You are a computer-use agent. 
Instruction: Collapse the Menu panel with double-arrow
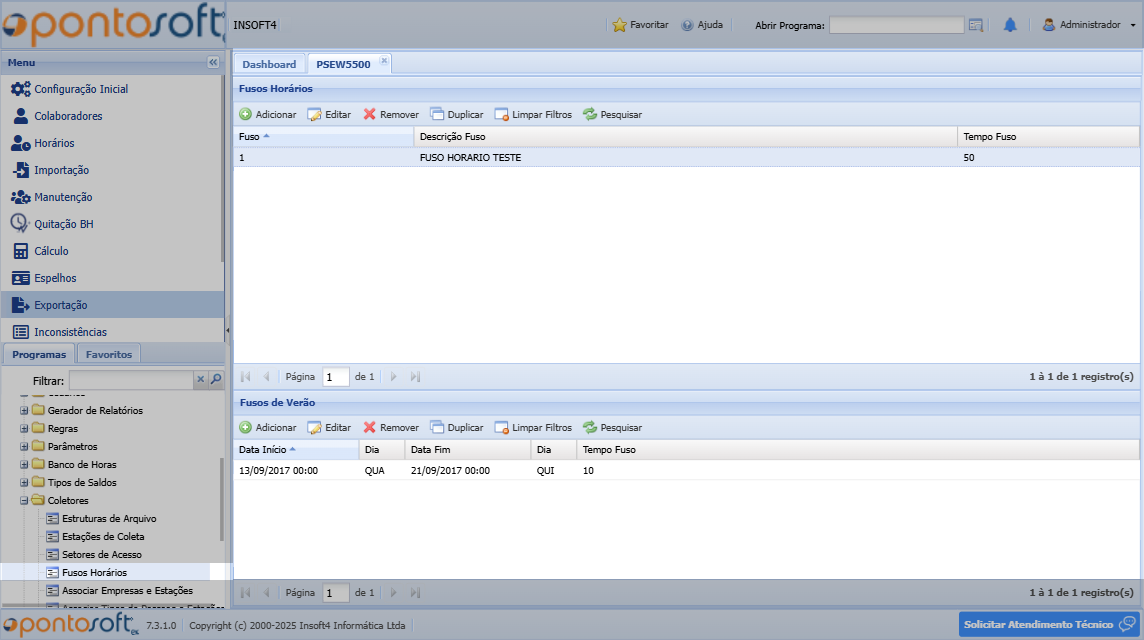click(213, 62)
